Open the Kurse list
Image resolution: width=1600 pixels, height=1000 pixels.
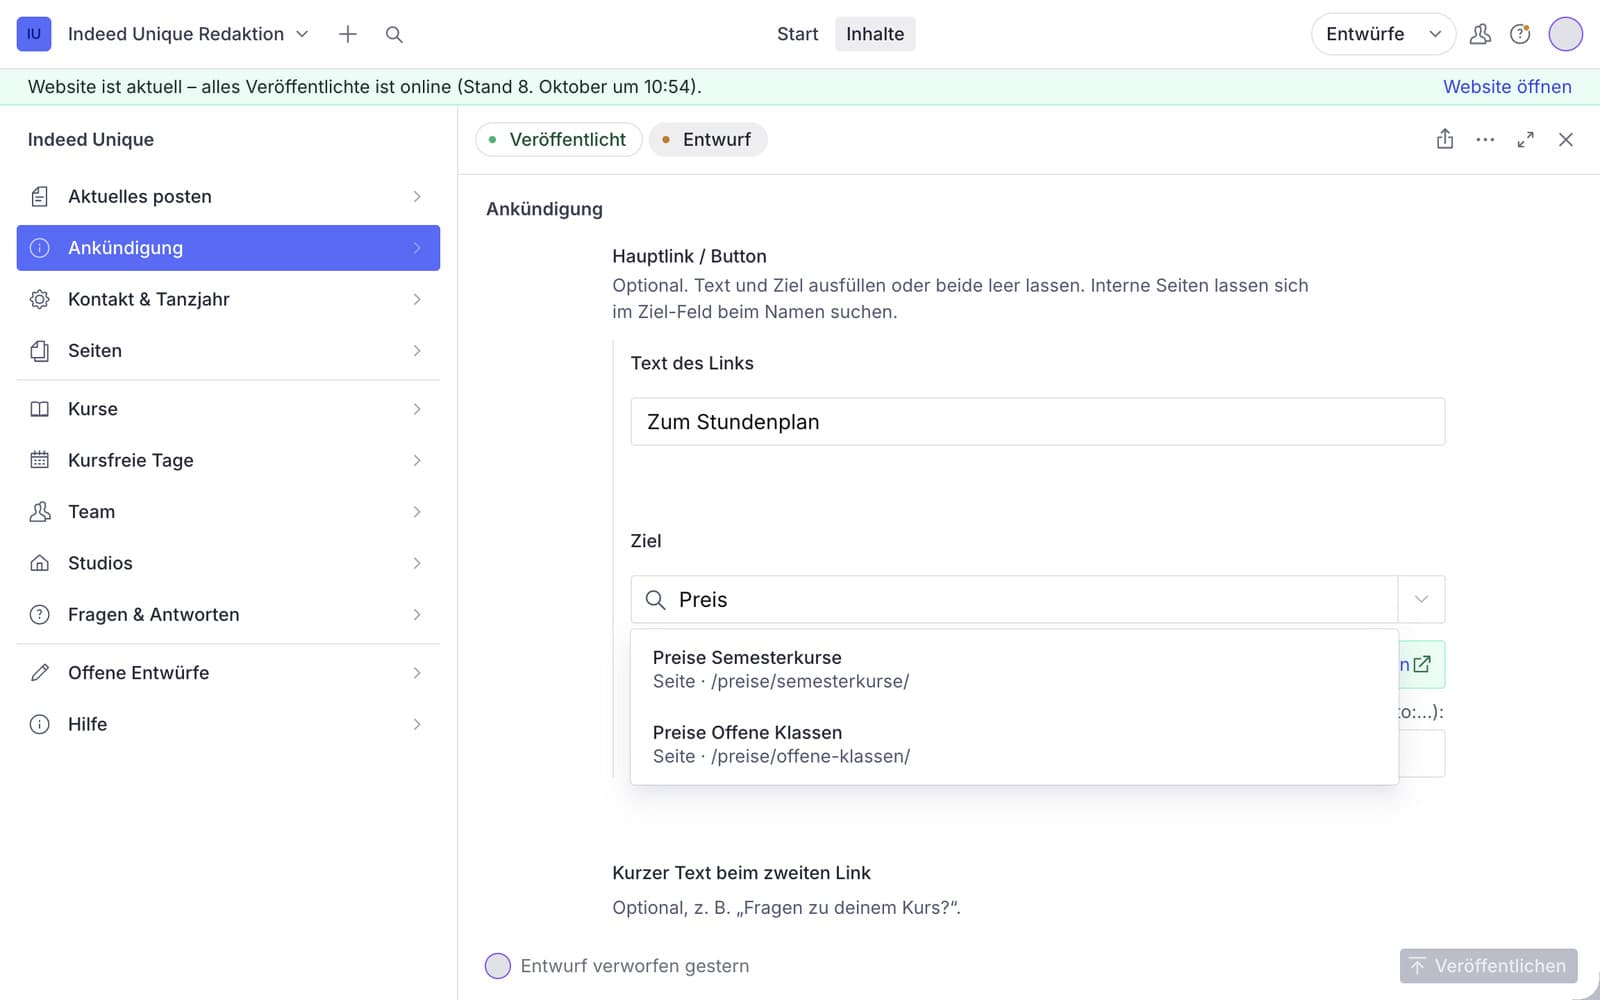pos(228,409)
